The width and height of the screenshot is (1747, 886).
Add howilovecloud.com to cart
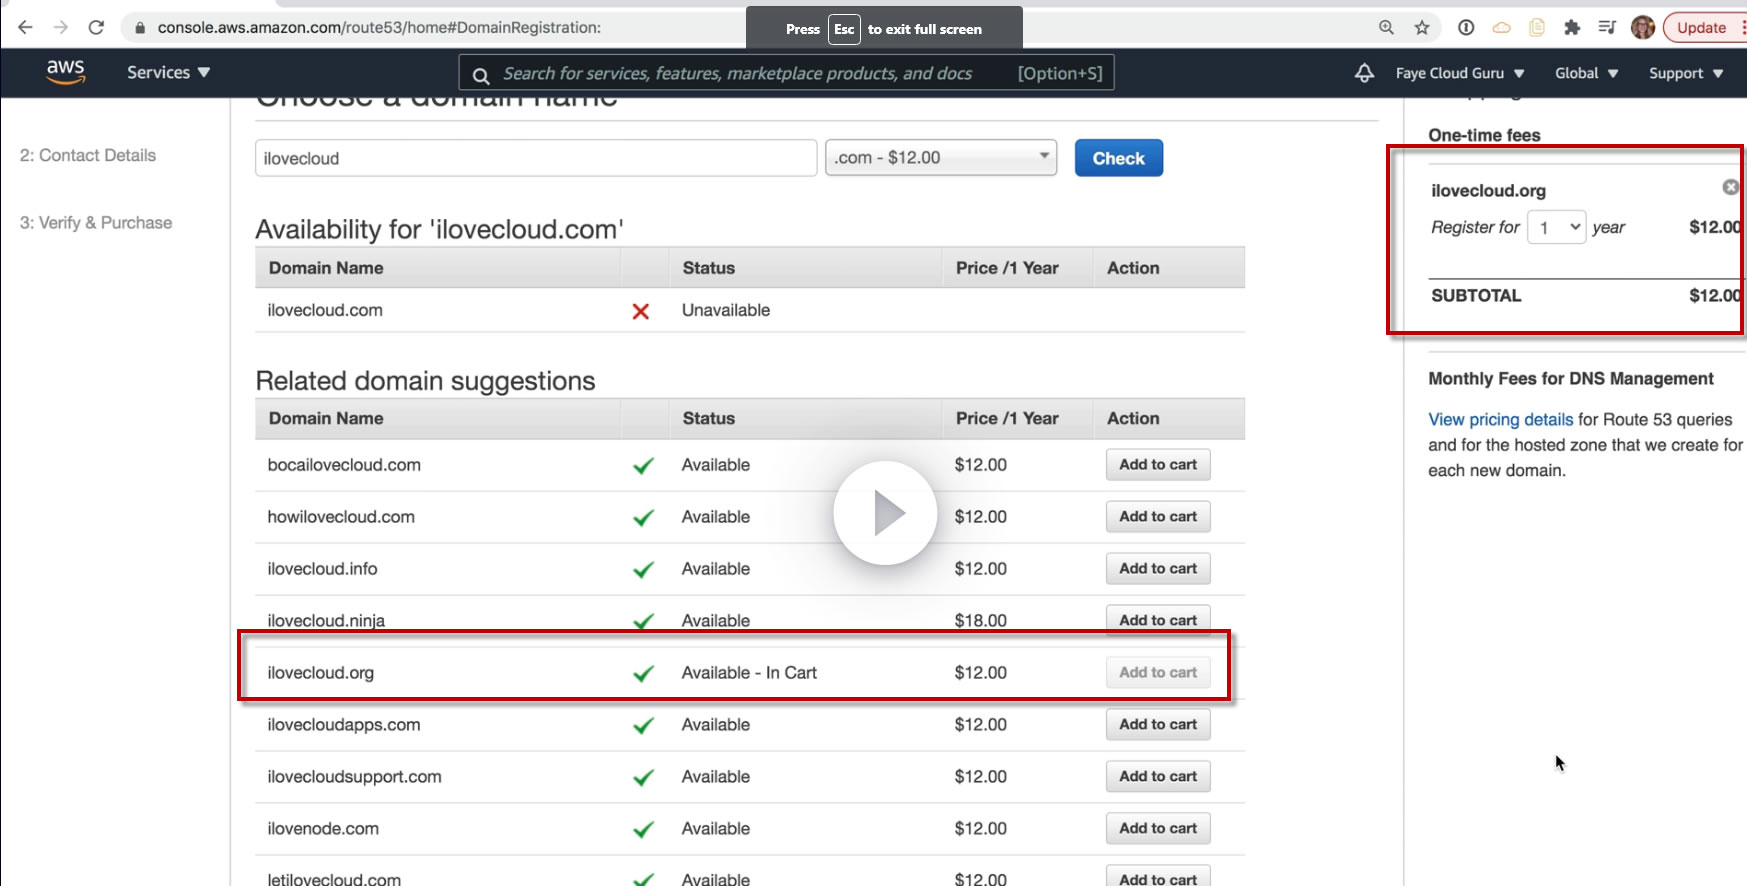pos(1158,517)
